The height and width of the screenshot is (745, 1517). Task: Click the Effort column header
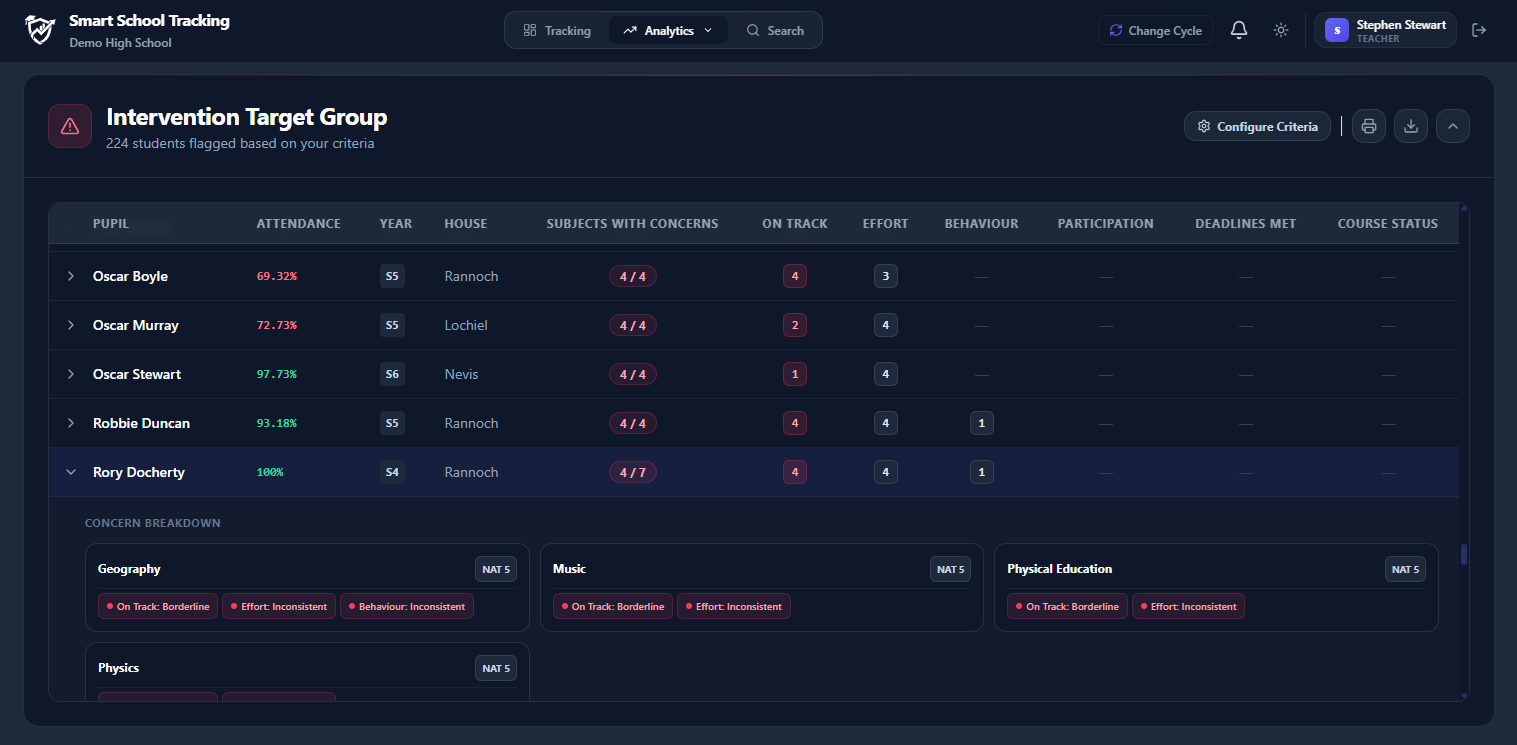pyautogui.click(x=886, y=224)
